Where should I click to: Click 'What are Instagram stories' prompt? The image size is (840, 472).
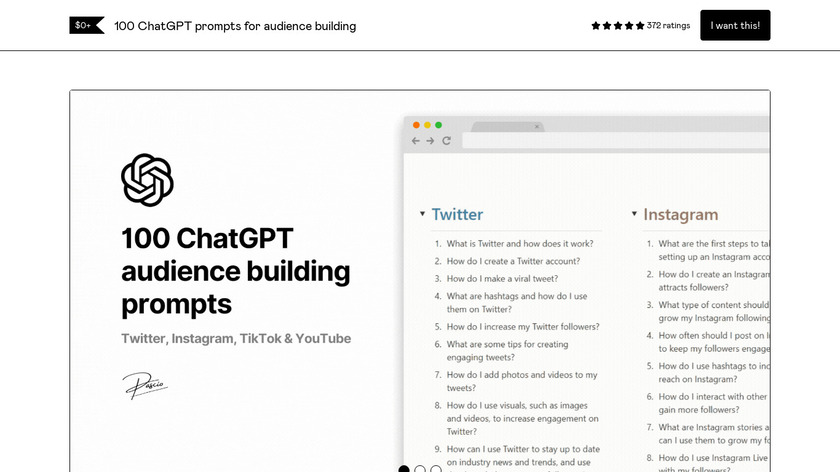pyautogui.click(x=714, y=433)
